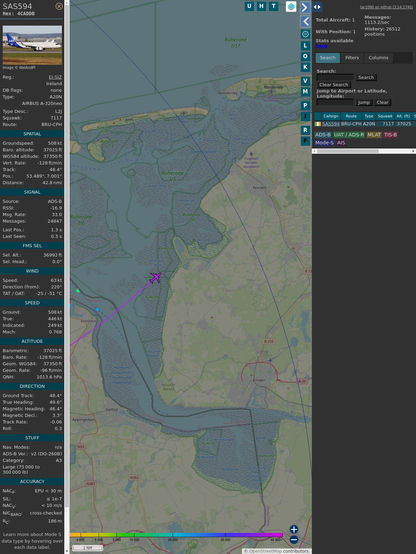The width and height of the screenshot is (416, 554).
Task: Click the P persistence button
Action: [x=305, y=105]
